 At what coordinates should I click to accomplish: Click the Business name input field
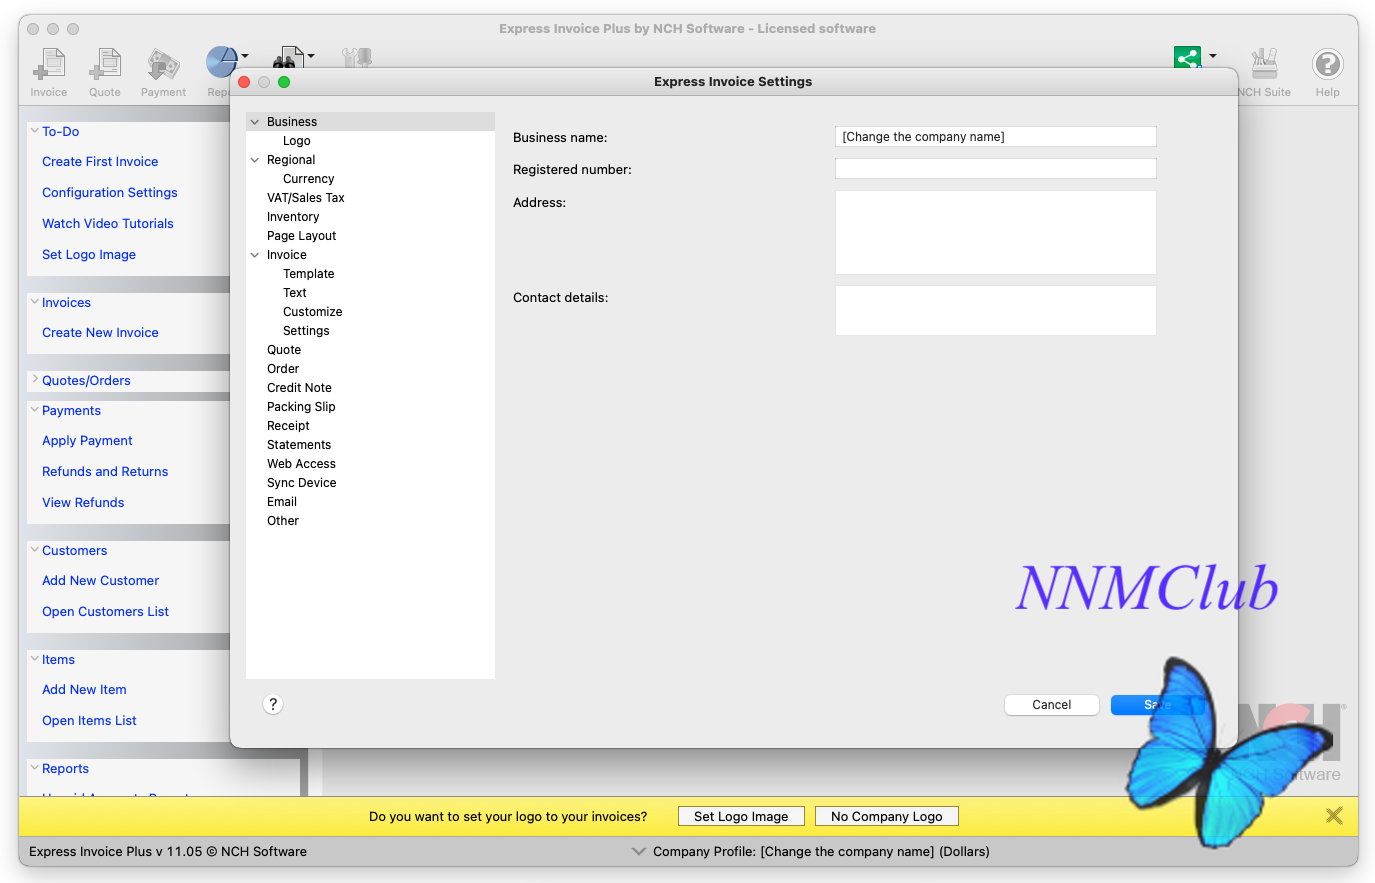[x=995, y=137]
